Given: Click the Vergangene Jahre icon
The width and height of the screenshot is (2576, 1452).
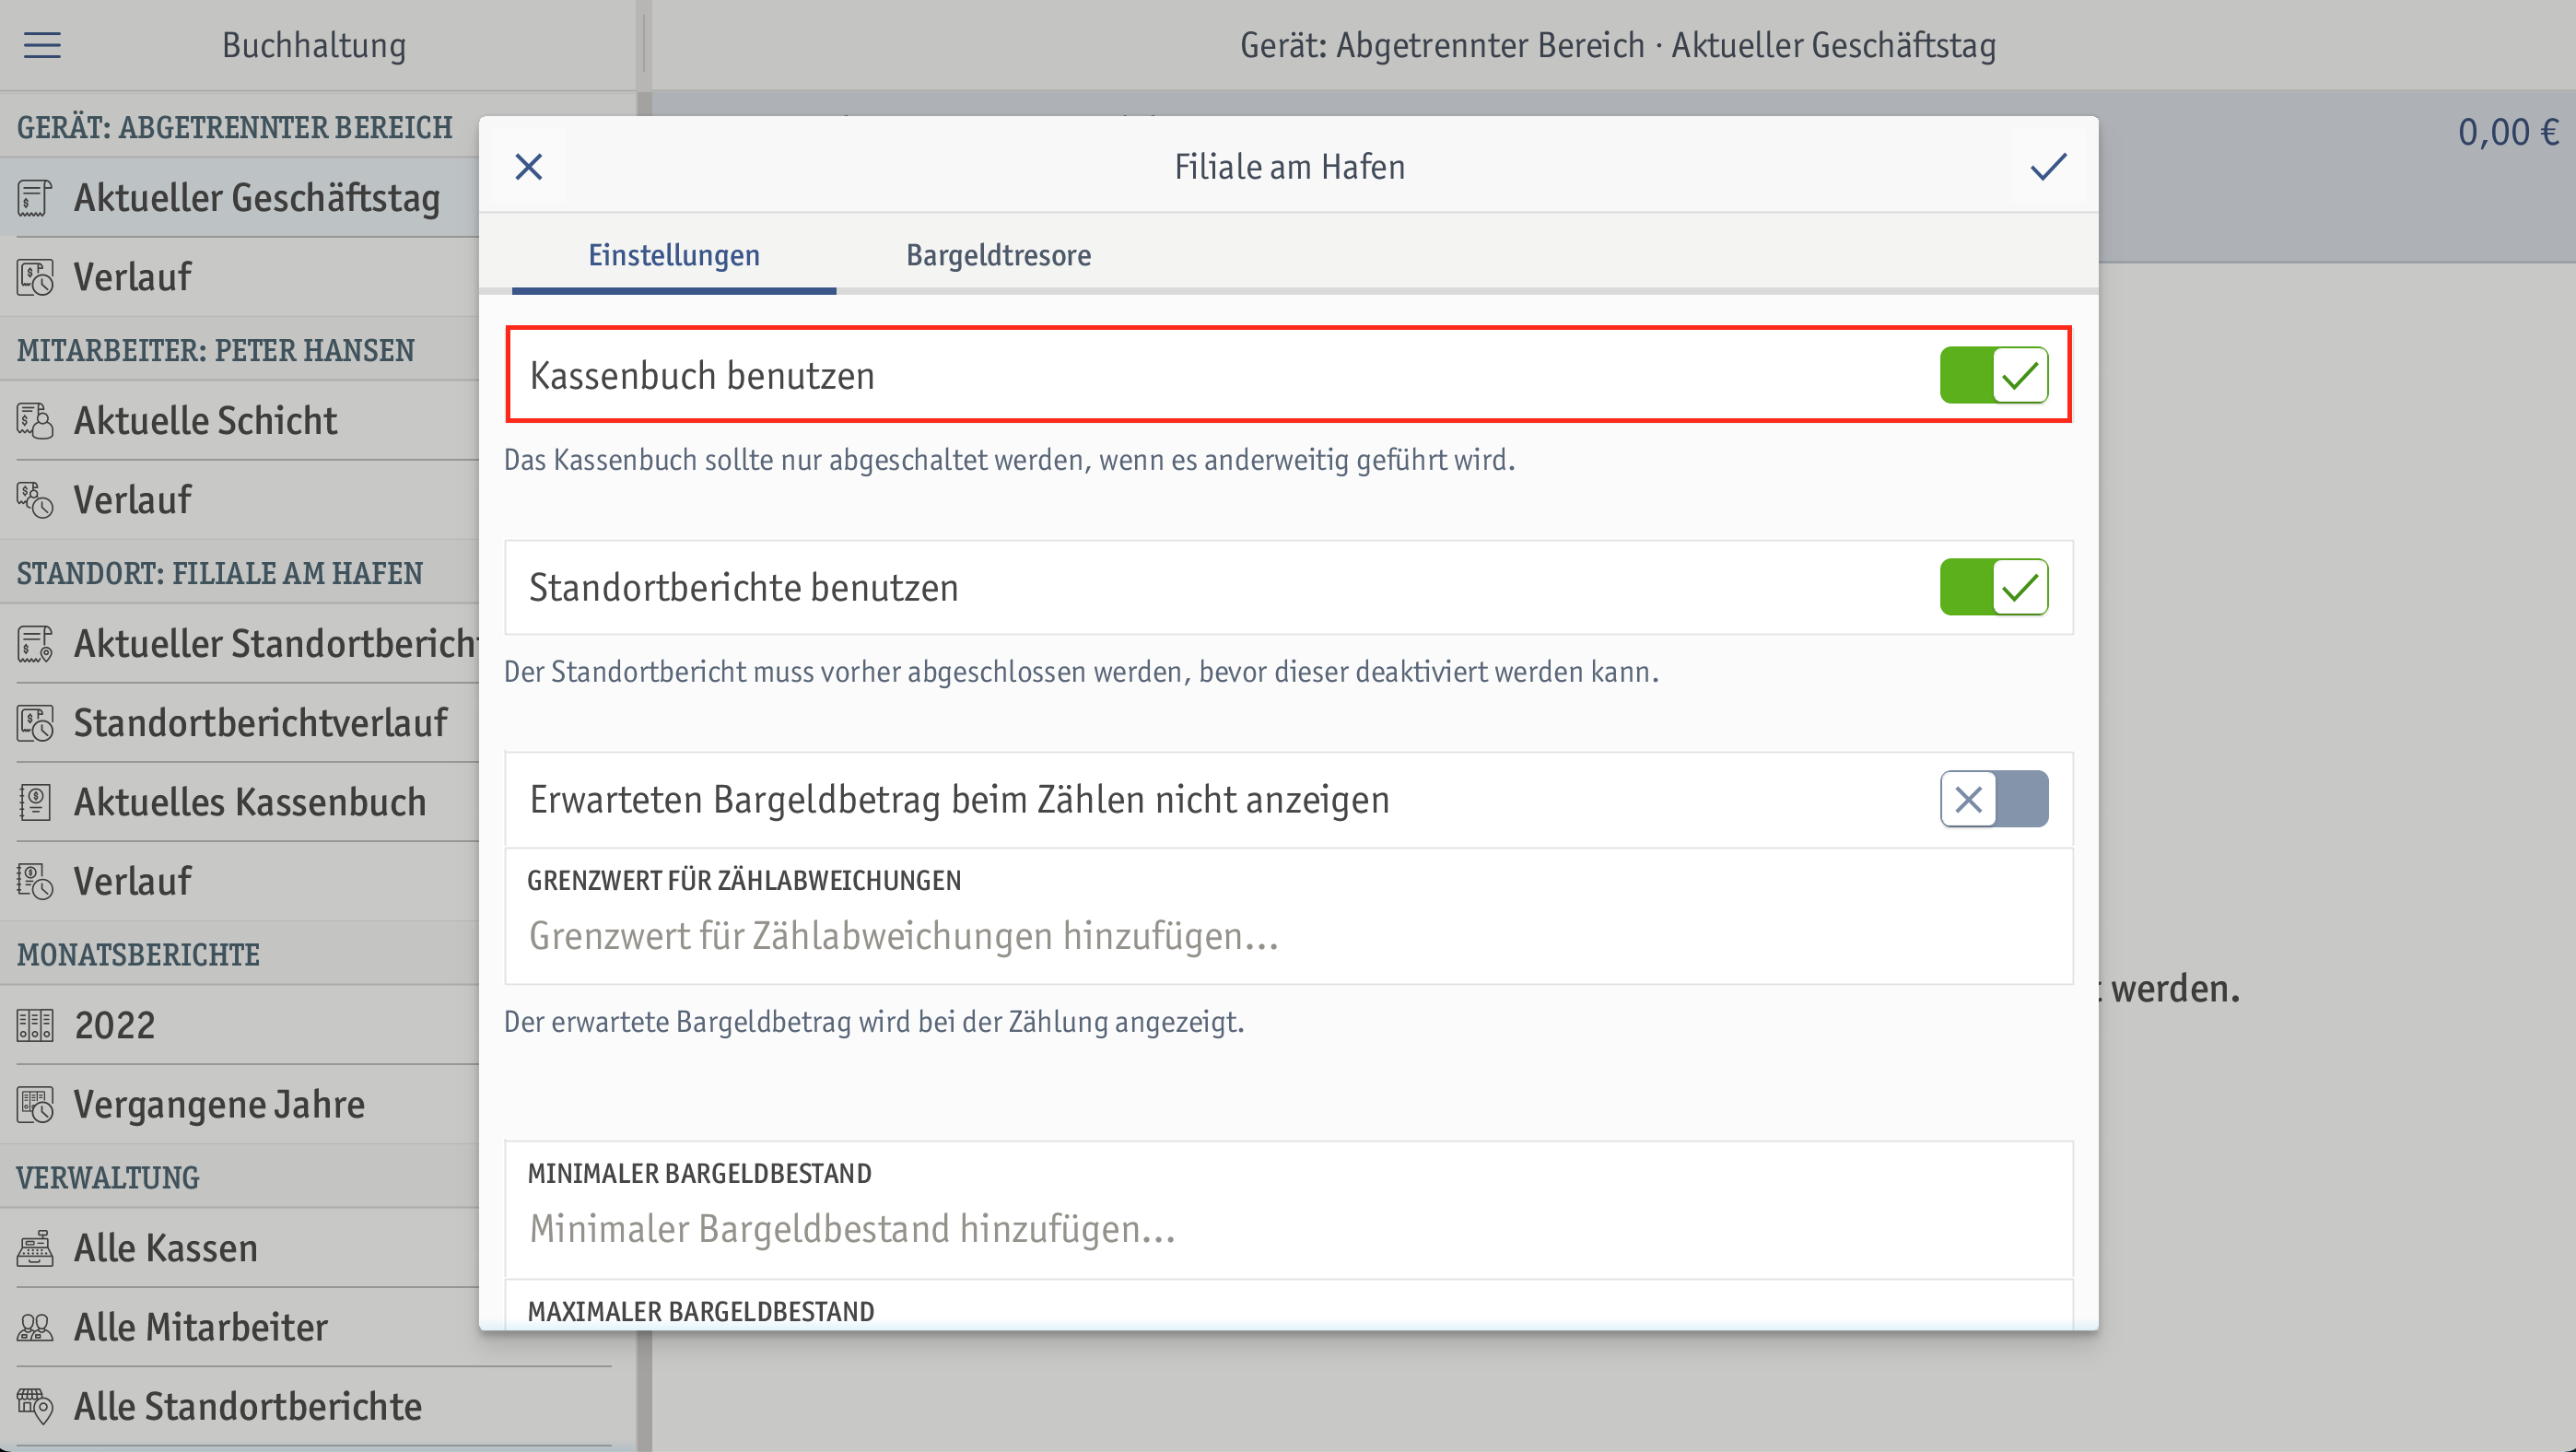Looking at the screenshot, I should 34,1104.
